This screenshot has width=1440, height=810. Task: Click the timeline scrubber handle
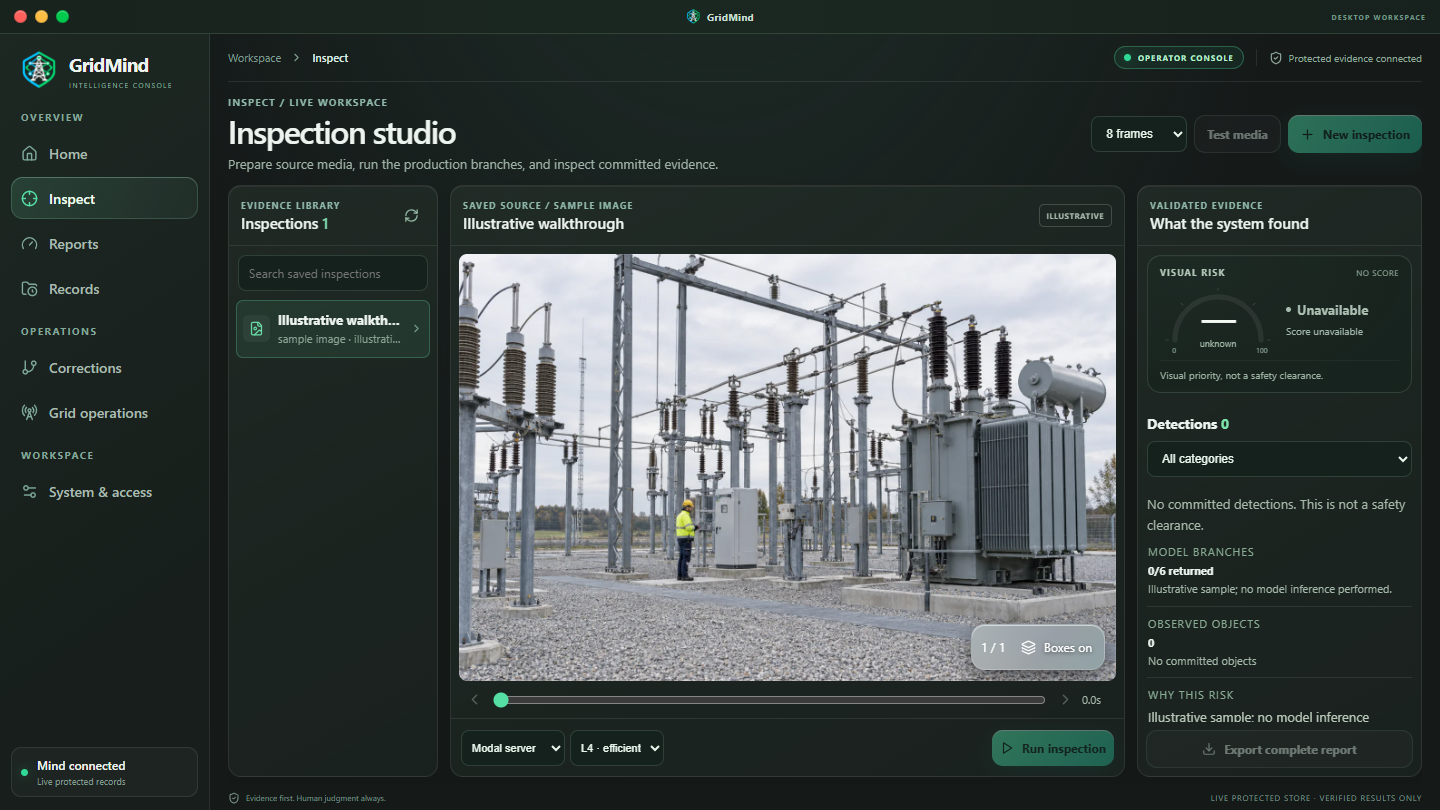point(501,700)
